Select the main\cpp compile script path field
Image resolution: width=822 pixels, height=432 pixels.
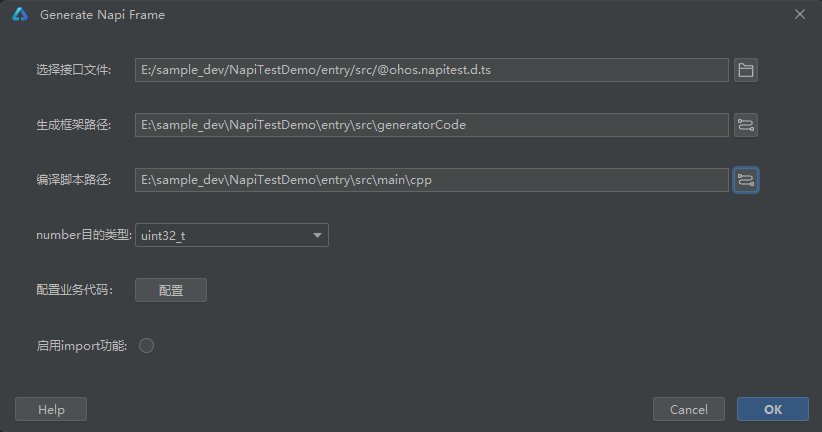[x=432, y=180]
